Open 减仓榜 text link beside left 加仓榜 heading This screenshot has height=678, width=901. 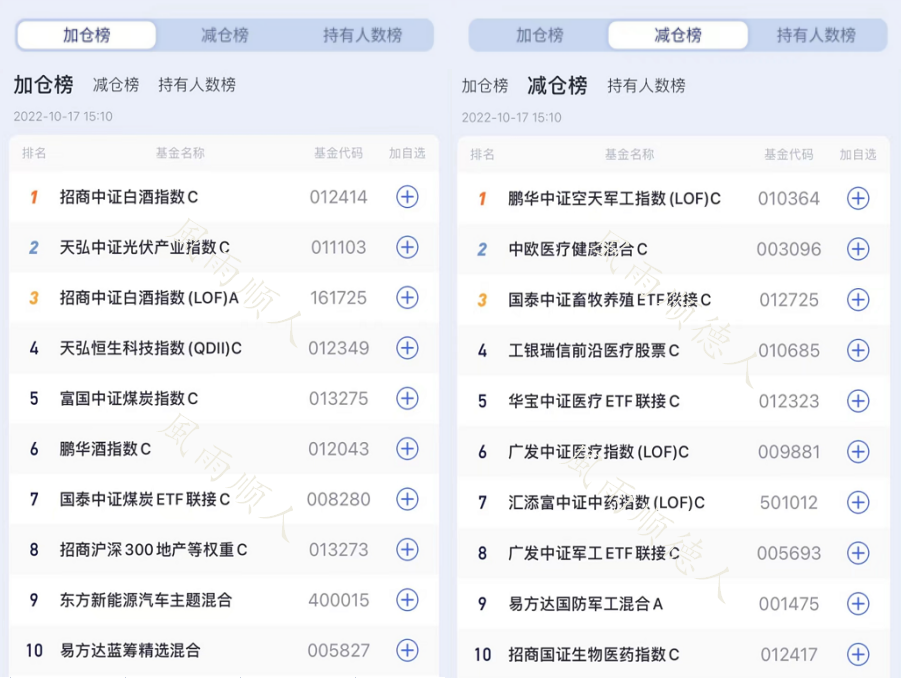pyautogui.click(x=116, y=85)
